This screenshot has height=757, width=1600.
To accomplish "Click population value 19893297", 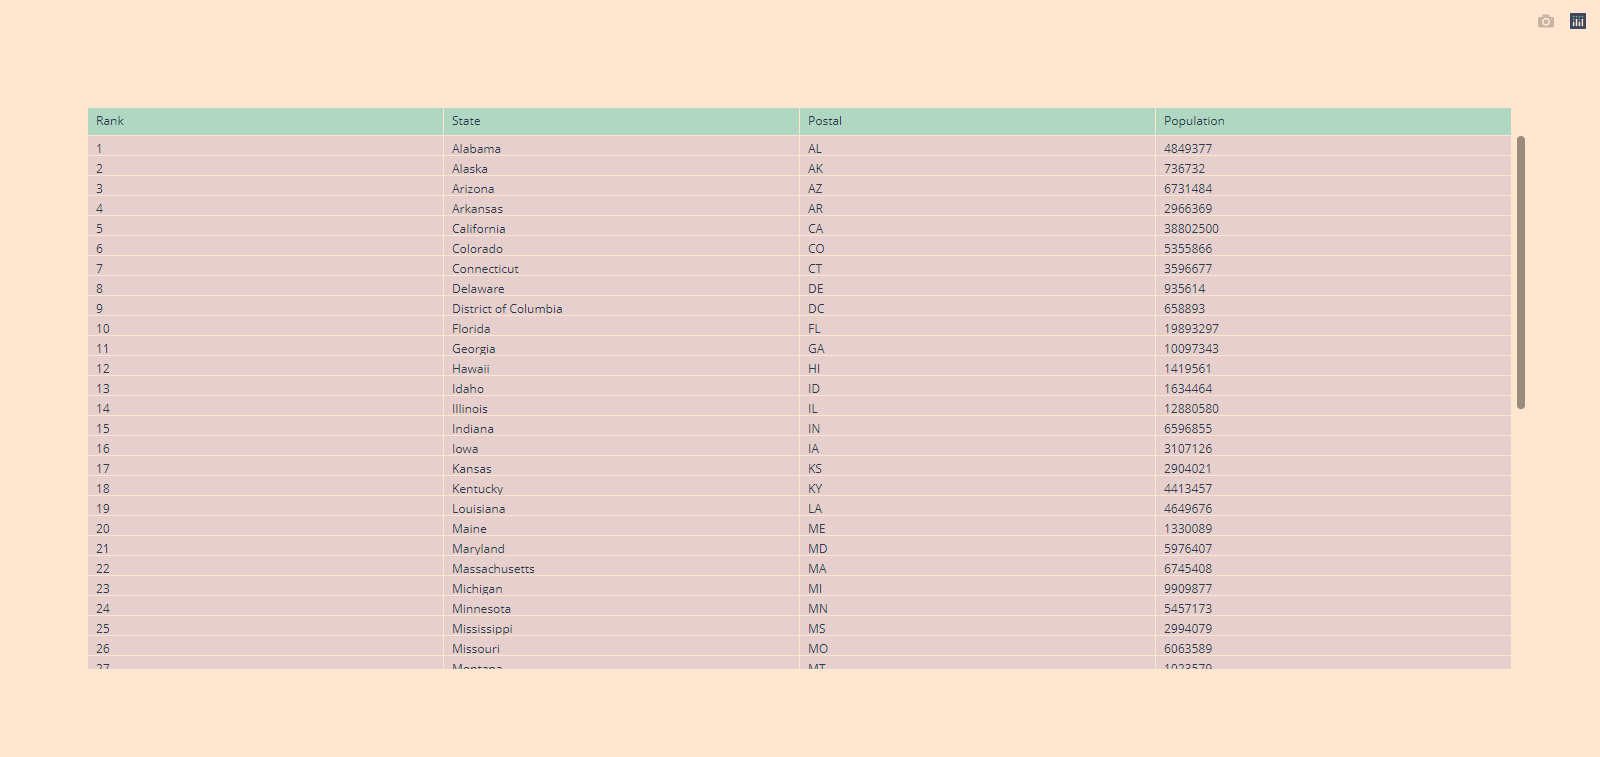I will [1191, 329].
